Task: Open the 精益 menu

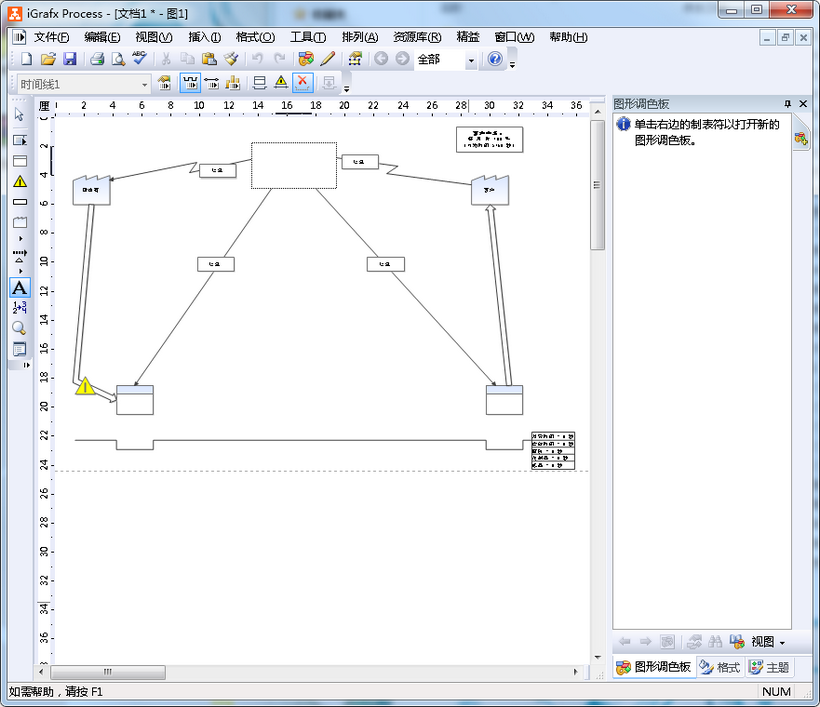Action: (x=468, y=37)
